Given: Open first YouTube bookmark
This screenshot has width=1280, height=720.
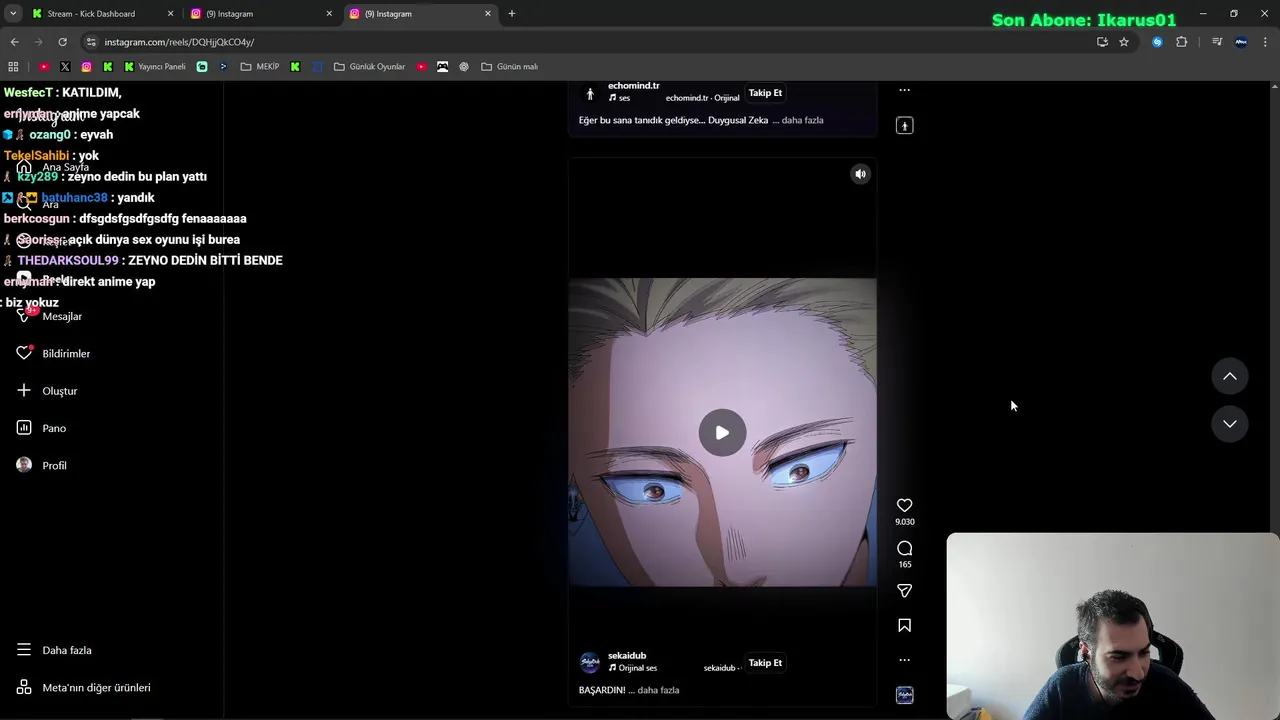Looking at the screenshot, I should coord(44,67).
